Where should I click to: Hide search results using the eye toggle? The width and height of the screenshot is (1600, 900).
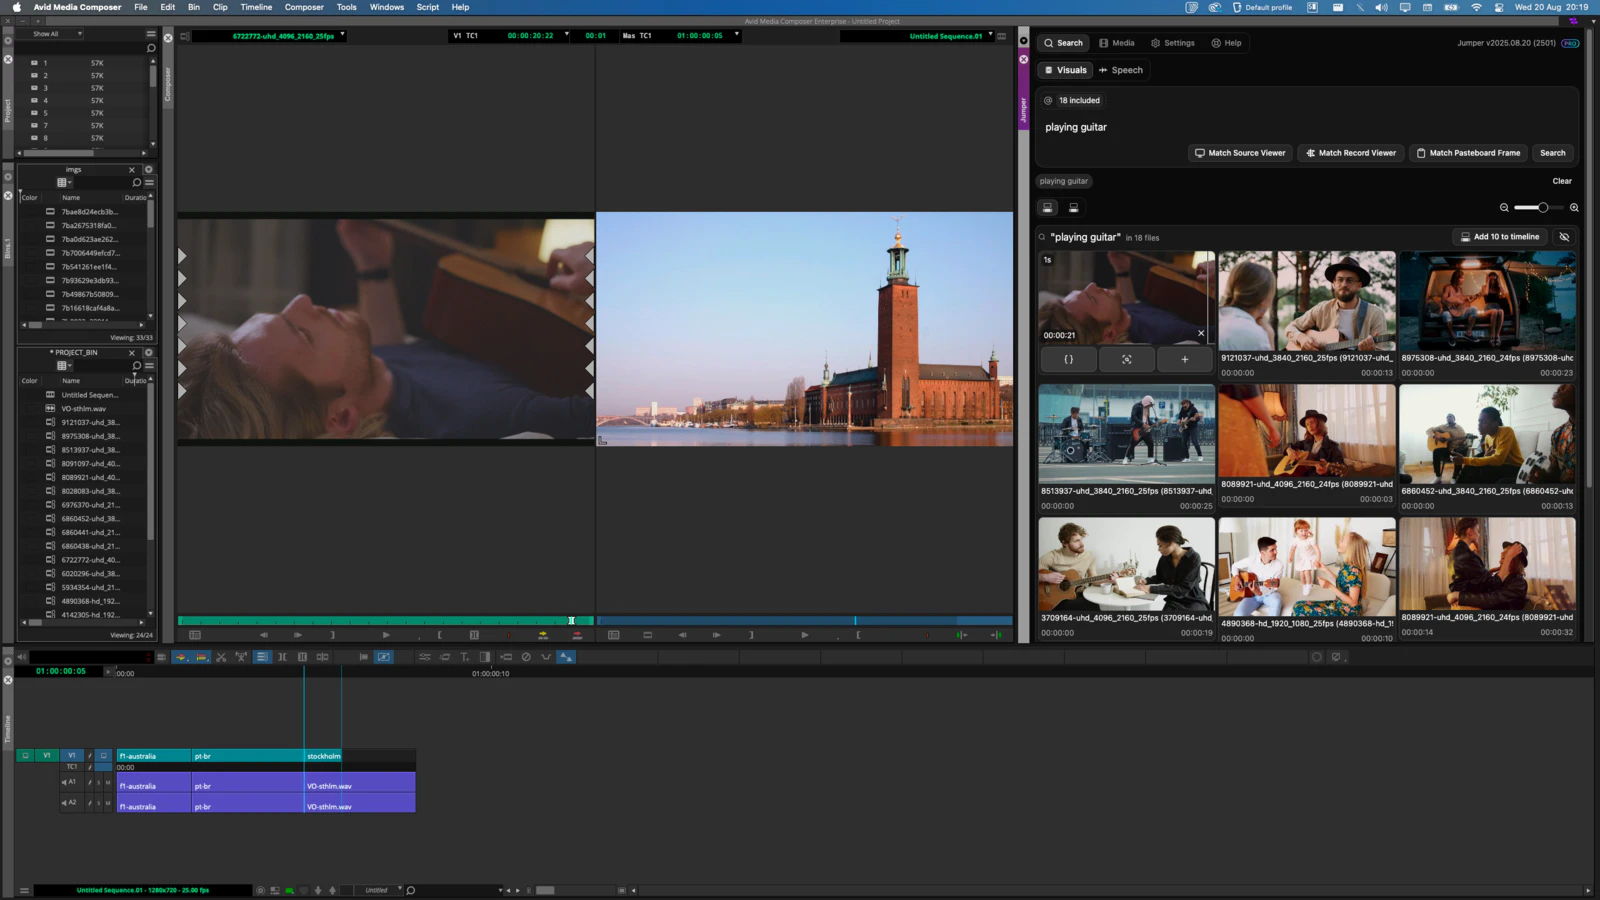[1564, 237]
